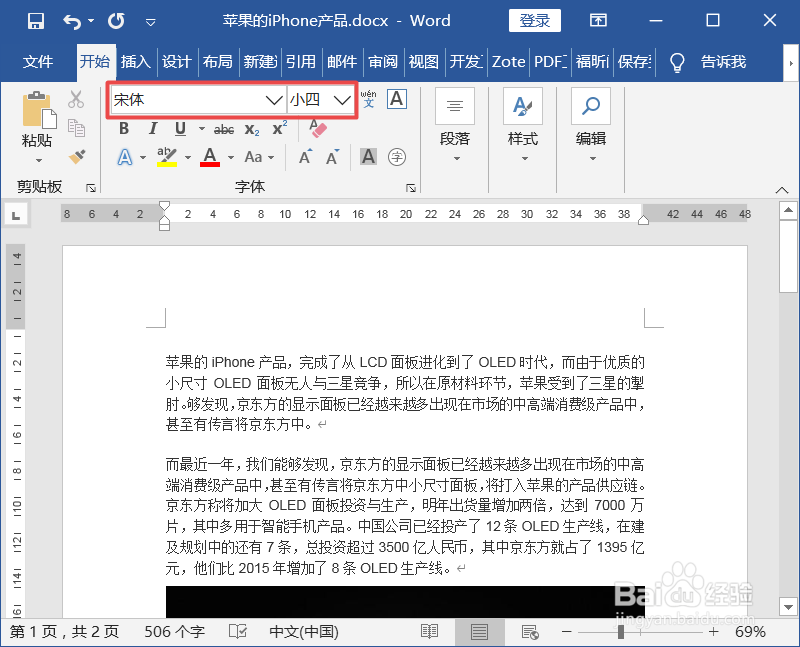Image resolution: width=800 pixels, height=647 pixels.
Task: Click the character border A icon
Action: (397, 98)
